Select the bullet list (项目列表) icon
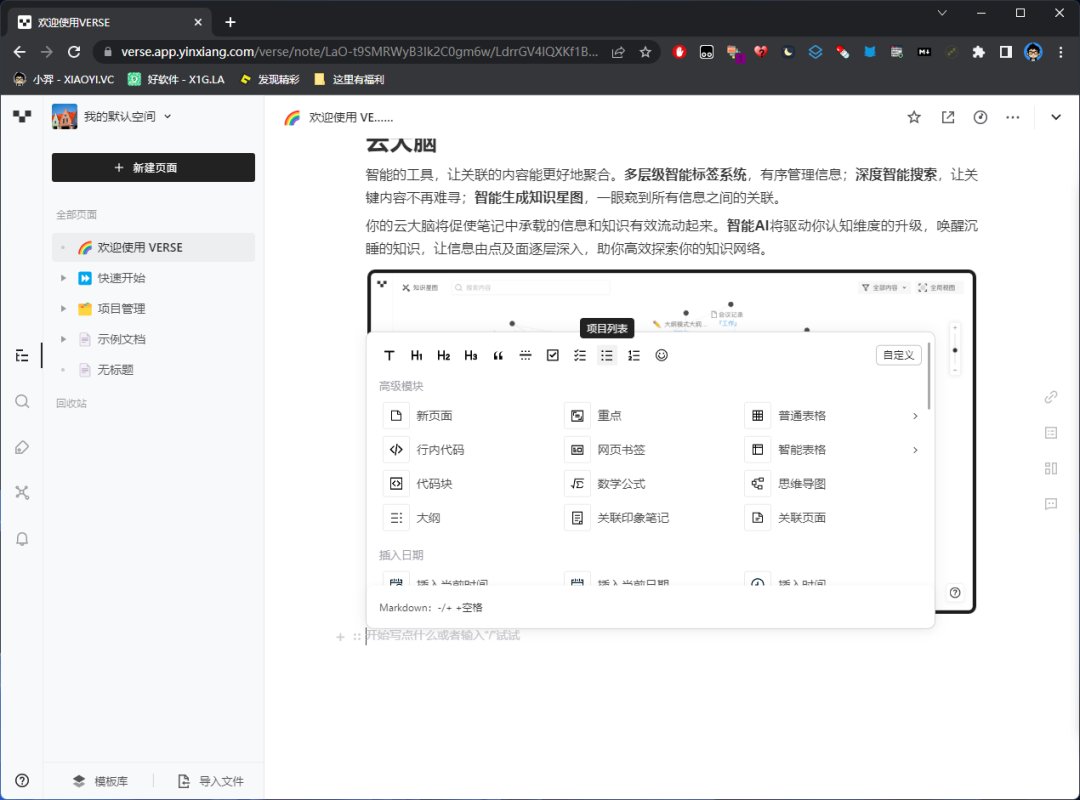 [606, 355]
